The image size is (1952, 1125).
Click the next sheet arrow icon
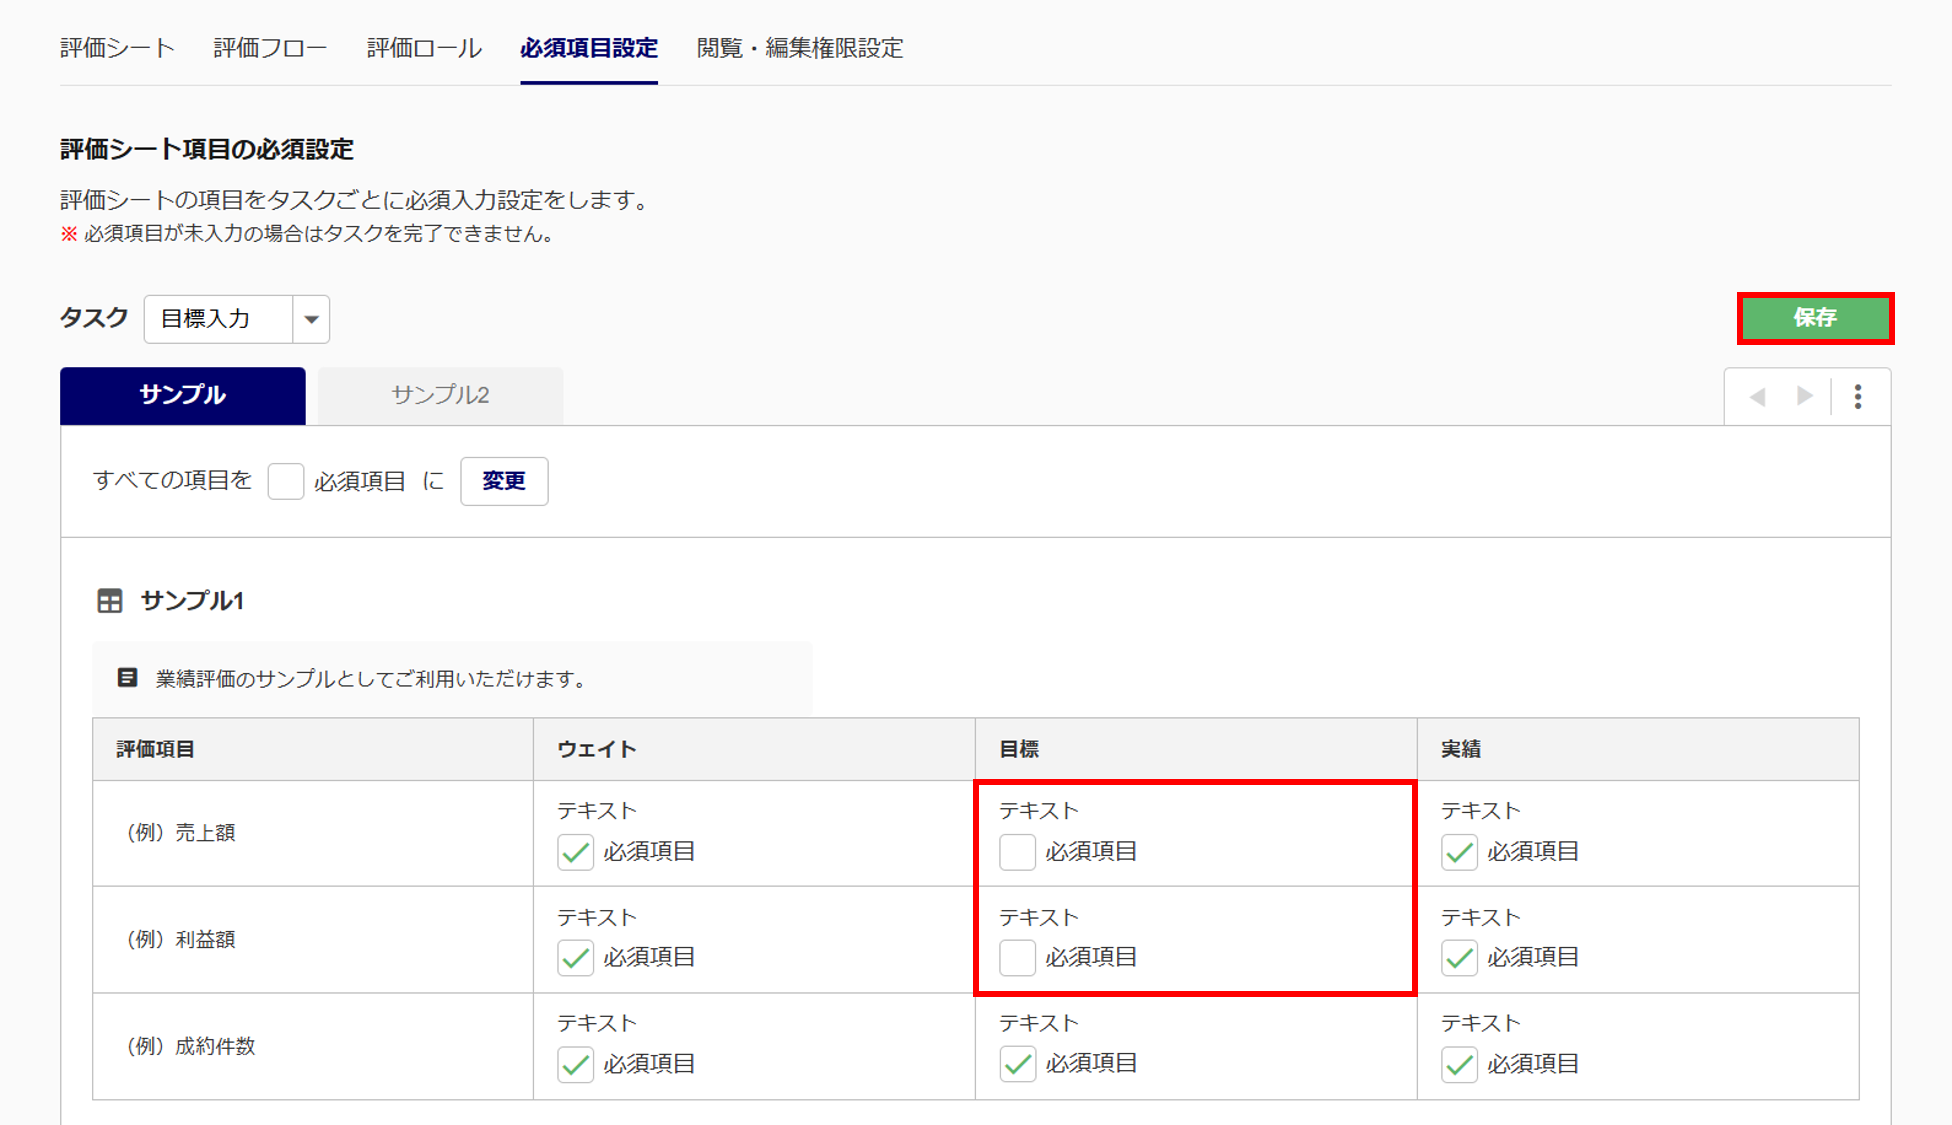(x=1805, y=397)
